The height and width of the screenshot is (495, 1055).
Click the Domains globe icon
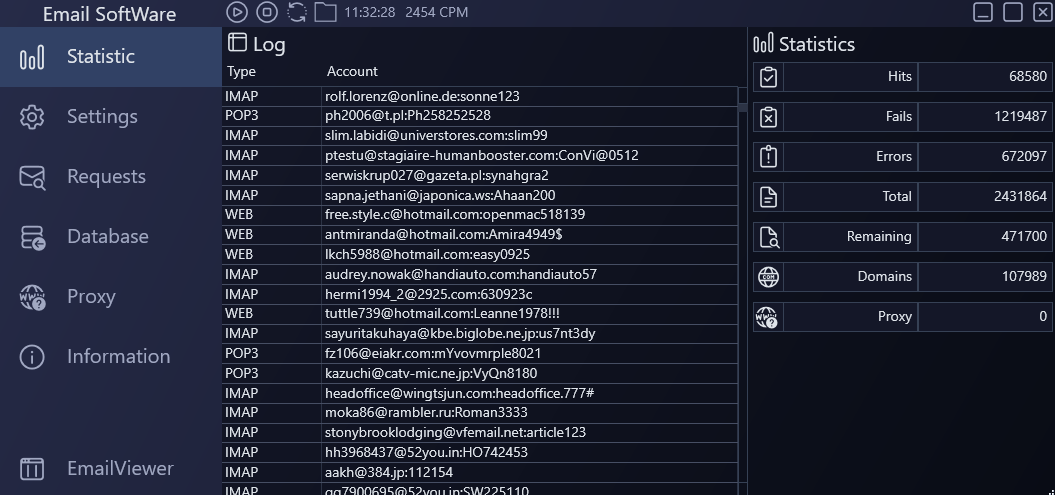[768, 277]
